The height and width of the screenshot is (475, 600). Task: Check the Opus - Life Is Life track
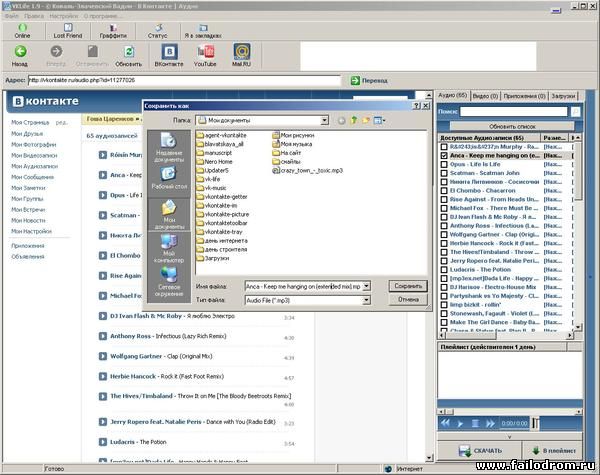(x=444, y=165)
